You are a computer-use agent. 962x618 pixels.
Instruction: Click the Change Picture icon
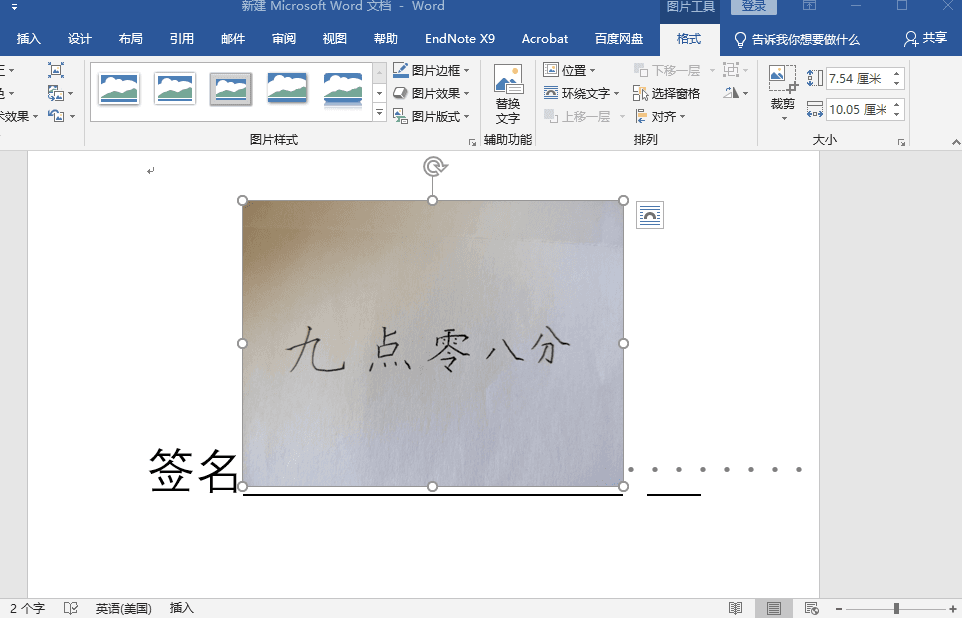click(x=56, y=93)
